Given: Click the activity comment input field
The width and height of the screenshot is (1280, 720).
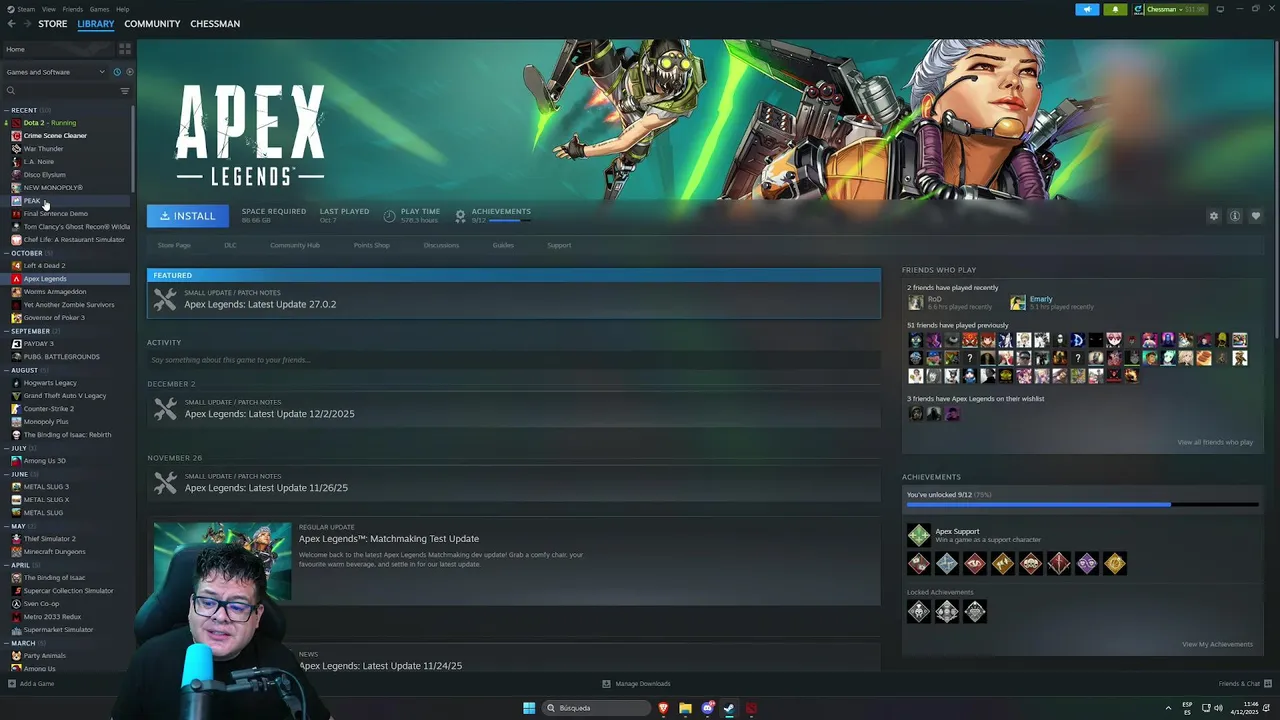Looking at the screenshot, I should tap(514, 360).
